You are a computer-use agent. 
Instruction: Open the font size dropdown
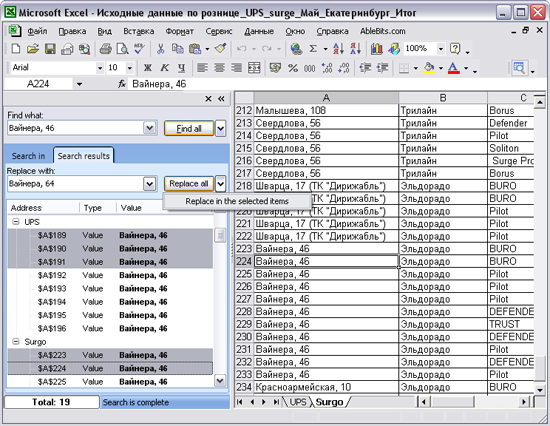[x=130, y=68]
